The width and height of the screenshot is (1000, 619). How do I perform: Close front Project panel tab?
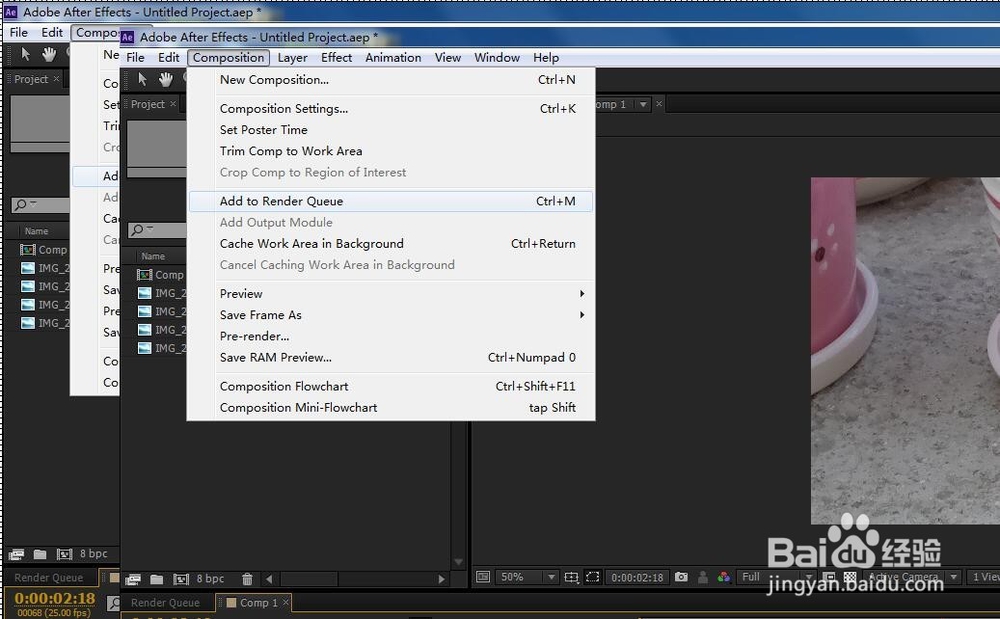point(173,104)
